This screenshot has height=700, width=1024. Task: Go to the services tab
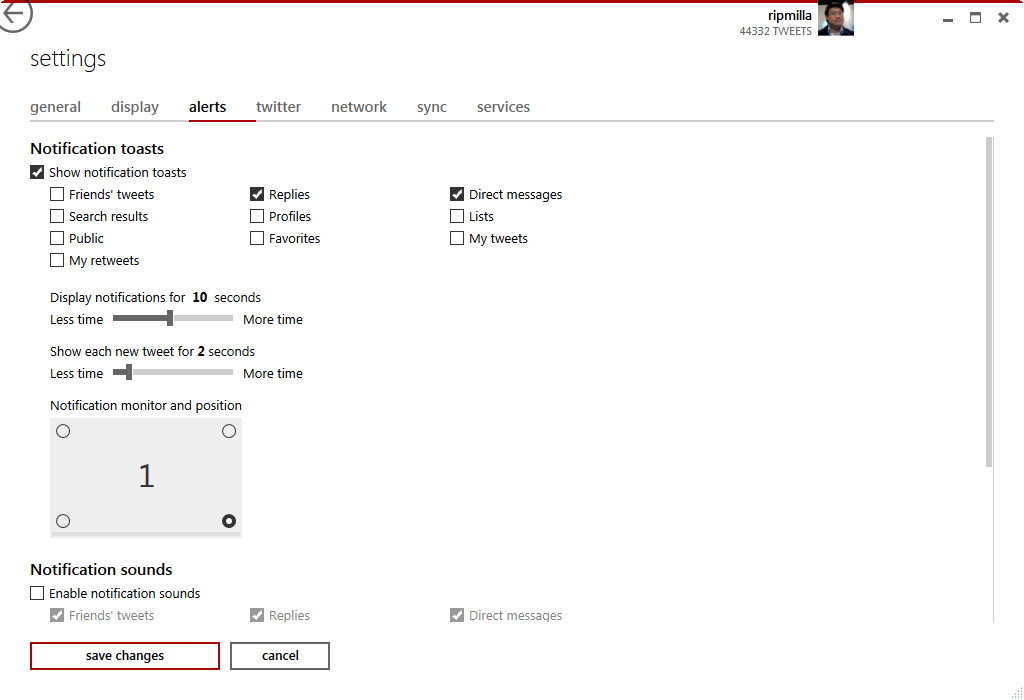[x=503, y=107]
